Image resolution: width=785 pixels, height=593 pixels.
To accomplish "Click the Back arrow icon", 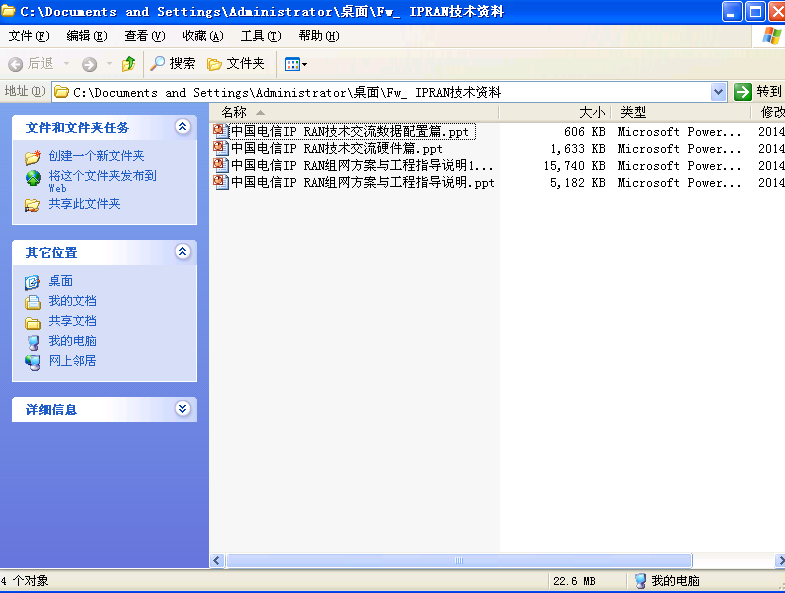I will [16, 64].
